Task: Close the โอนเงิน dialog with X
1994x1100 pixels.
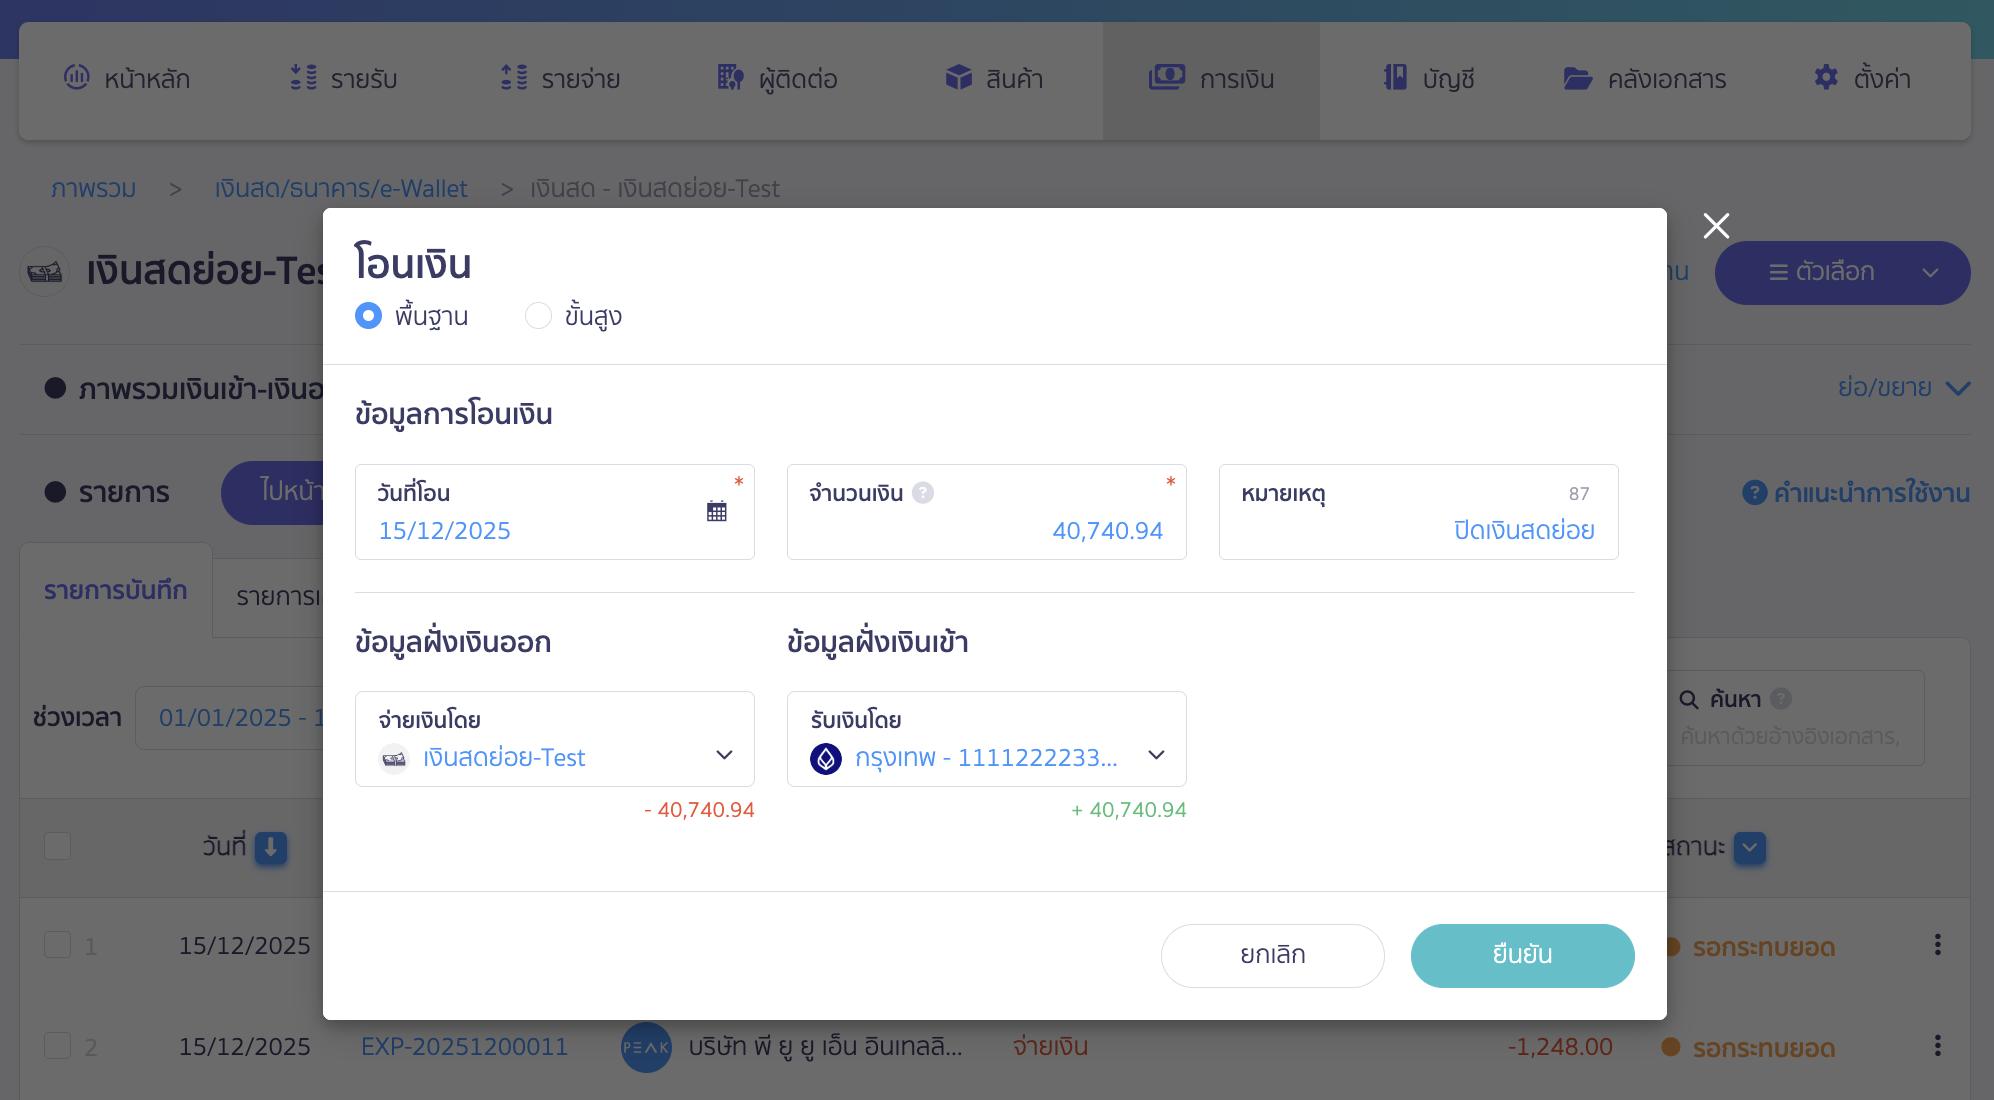Action: pos(1716,226)
